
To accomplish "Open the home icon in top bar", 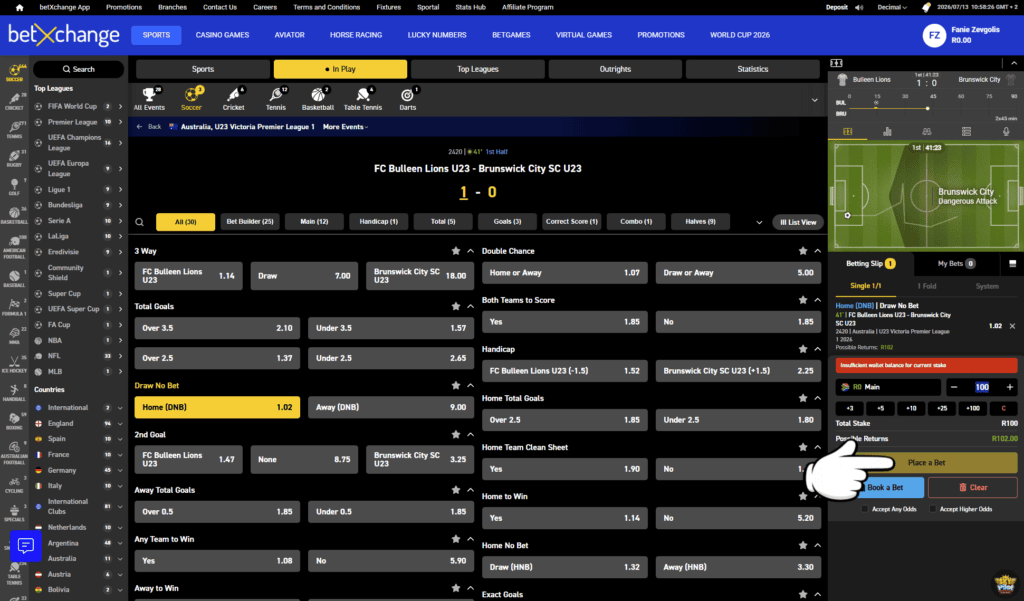I will [19, 8].
